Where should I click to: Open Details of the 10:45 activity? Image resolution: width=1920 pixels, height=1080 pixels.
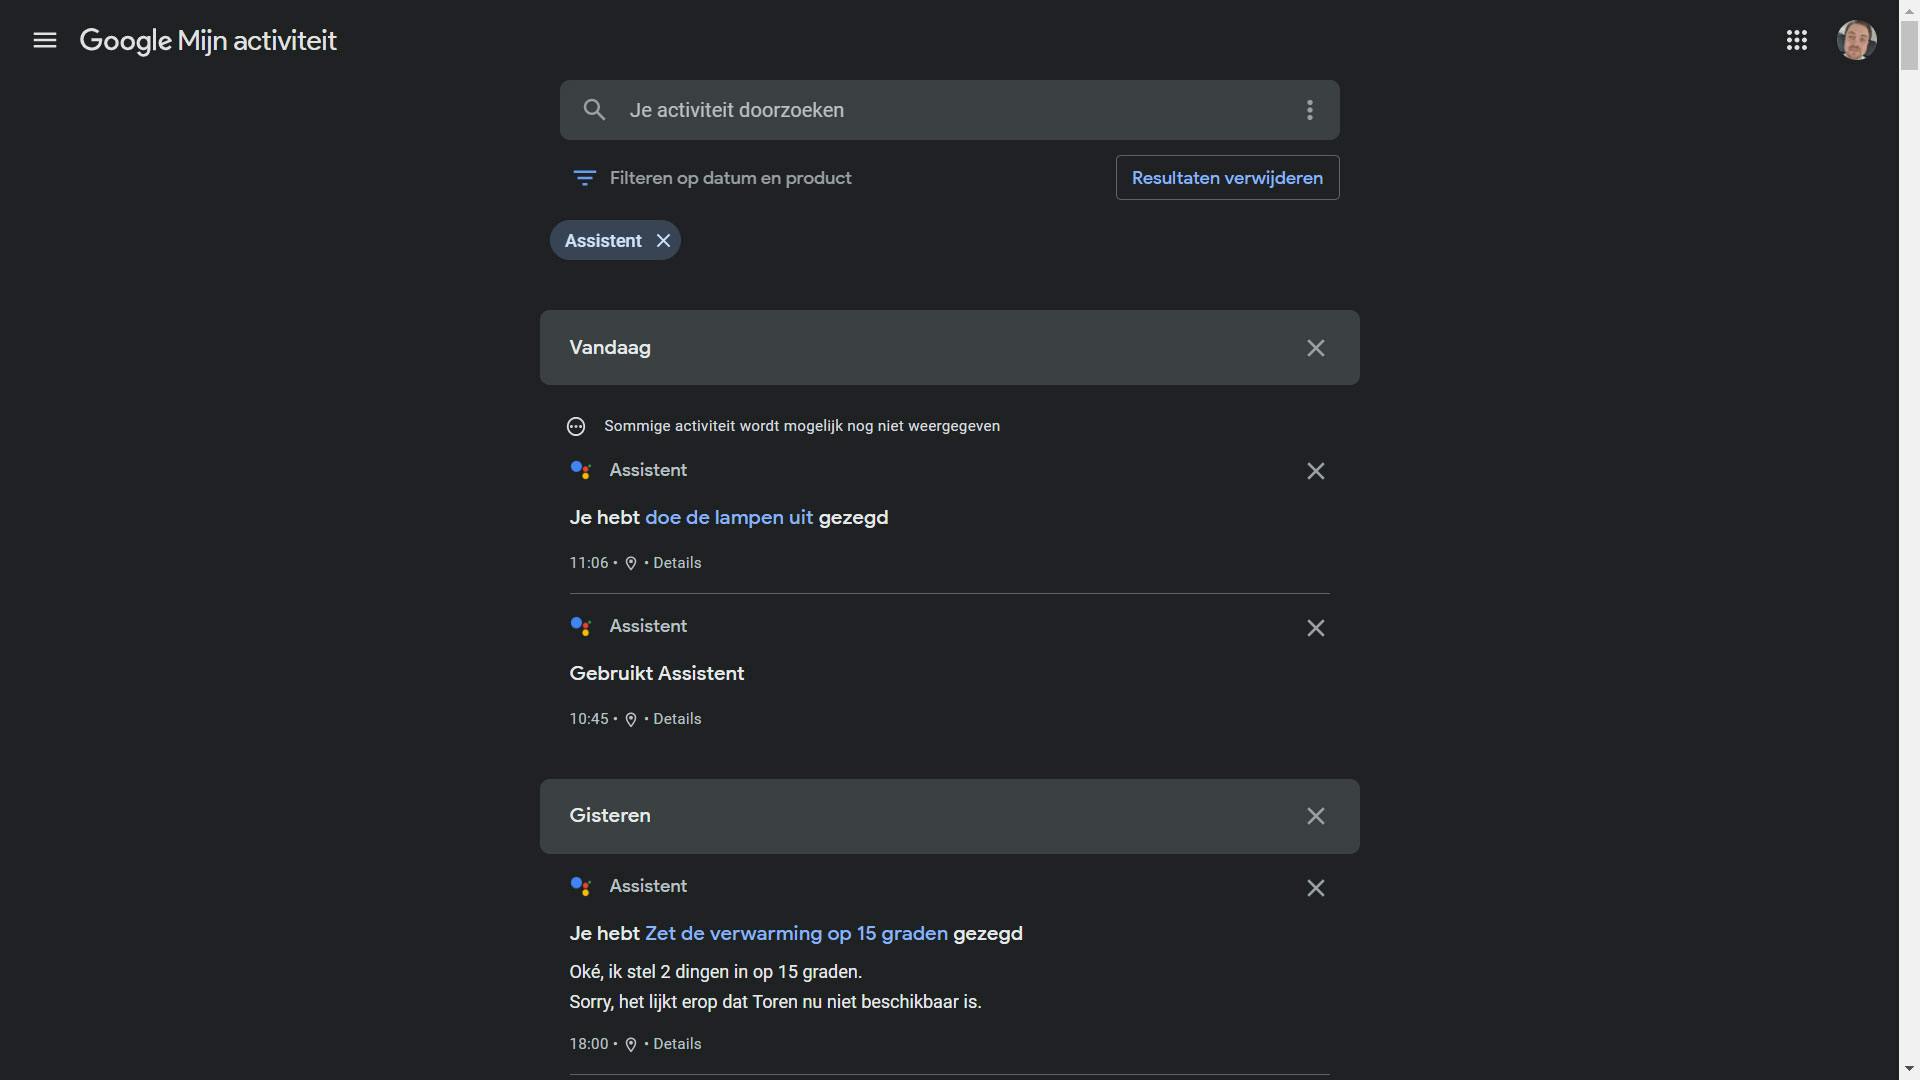677,719
